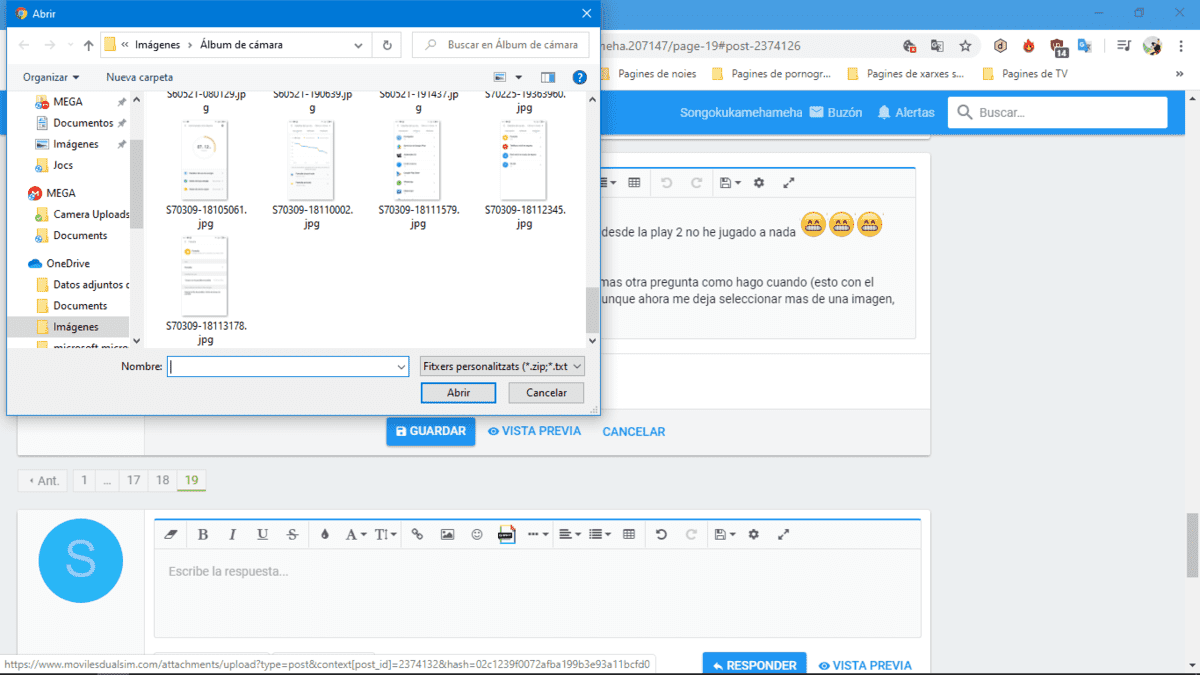The image size is (1200, 675).
Task: Open Alertas notifications
Action: click(906, 112)
